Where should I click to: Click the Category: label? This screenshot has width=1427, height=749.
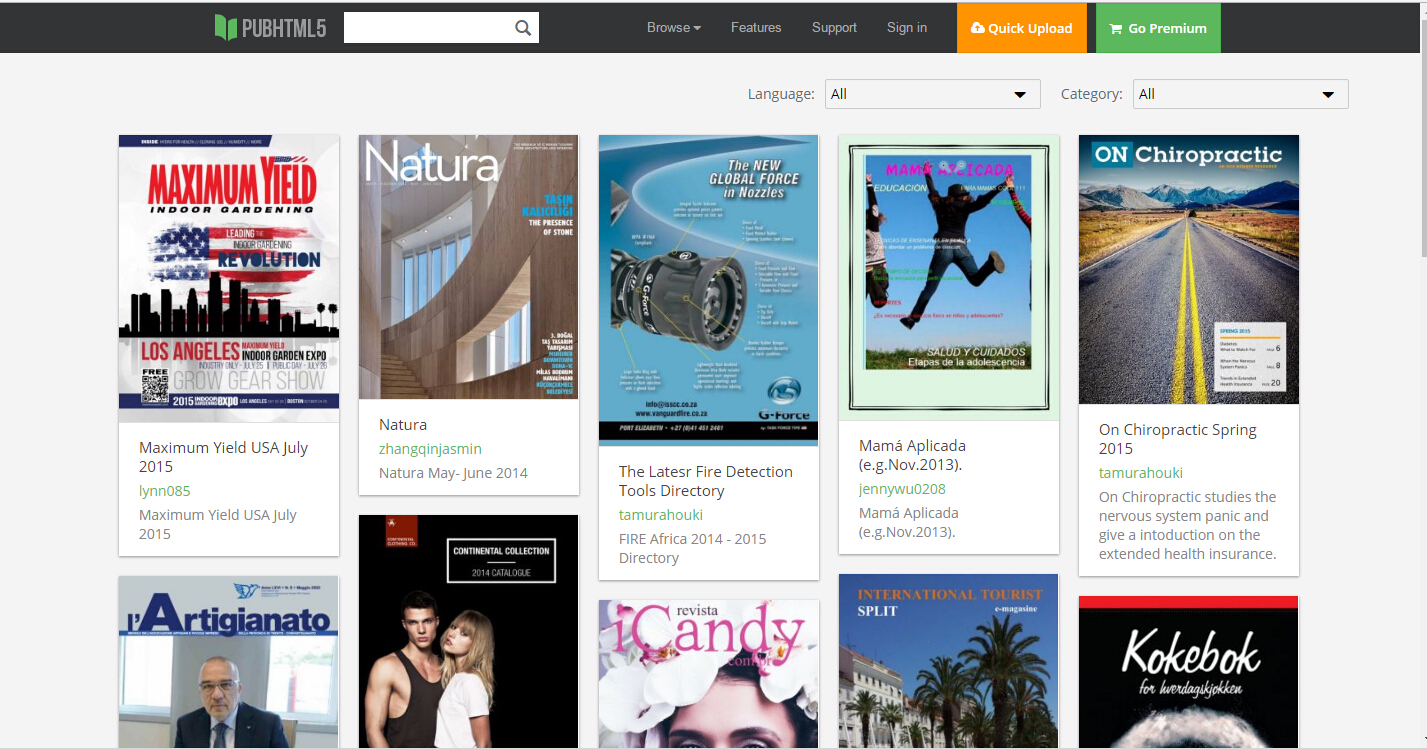[1092, 94]
